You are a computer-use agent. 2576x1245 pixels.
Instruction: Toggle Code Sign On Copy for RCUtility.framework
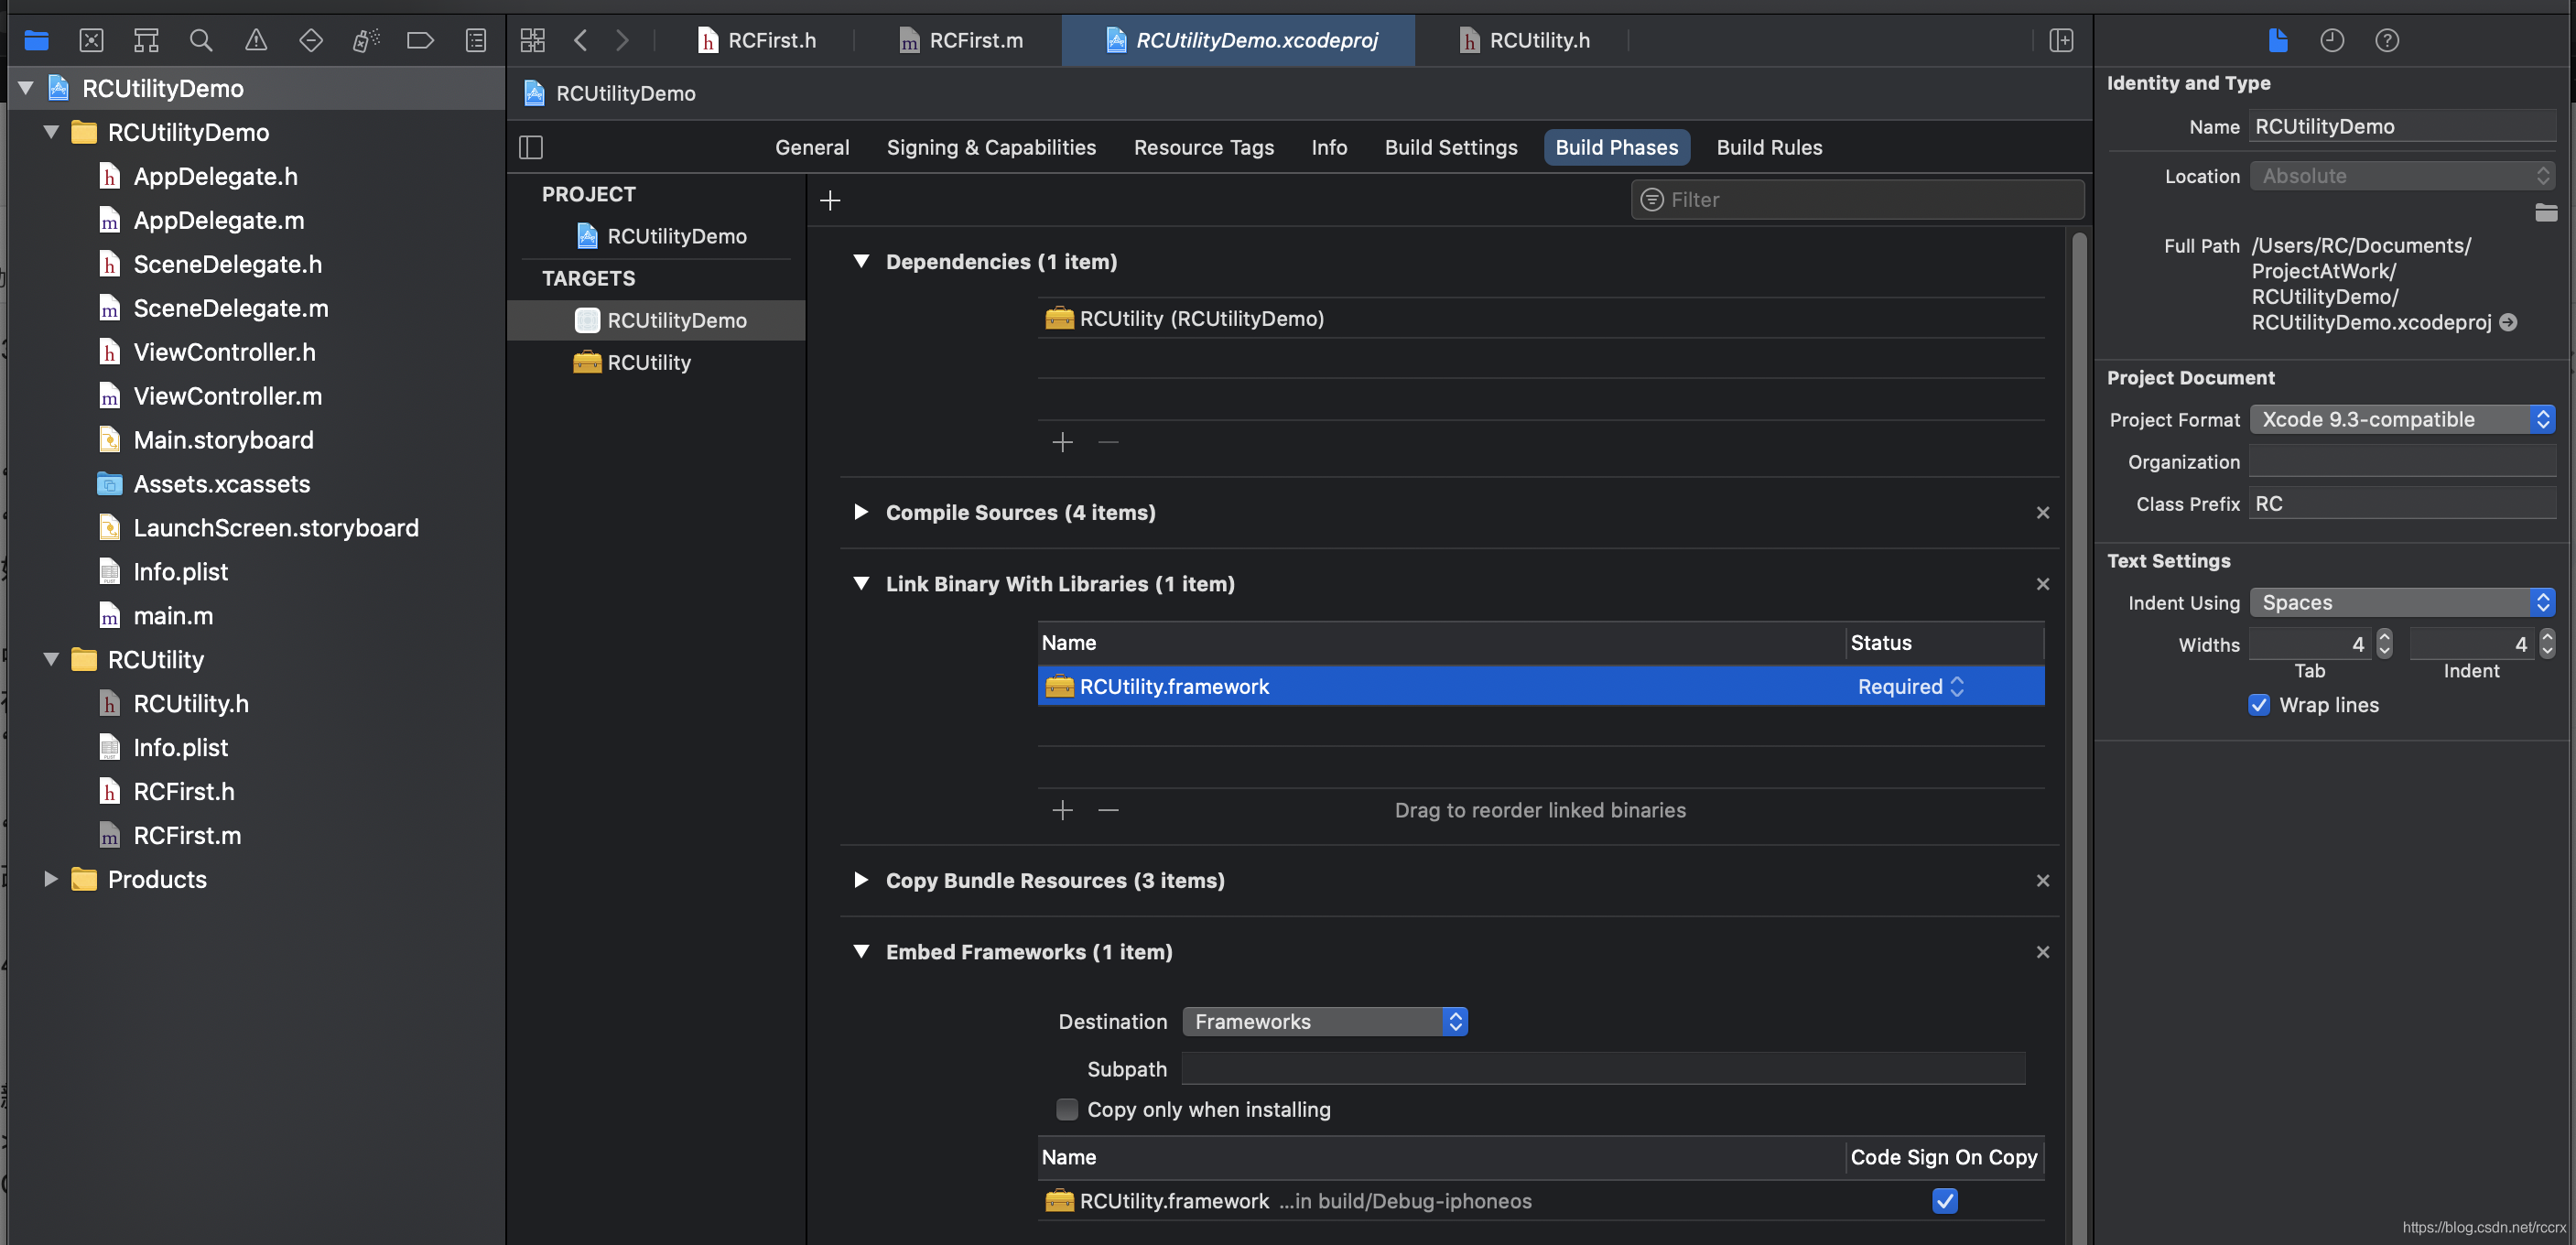pyautogui.click(x=1945, y=1201)
